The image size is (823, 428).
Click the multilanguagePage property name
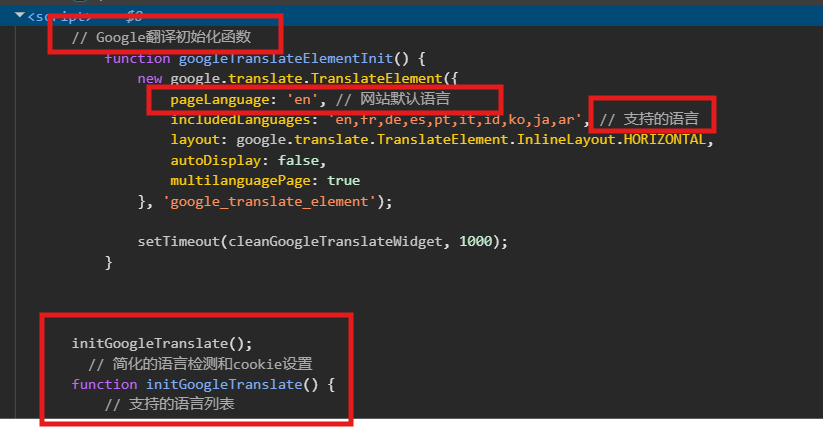[x=240, y=181]
